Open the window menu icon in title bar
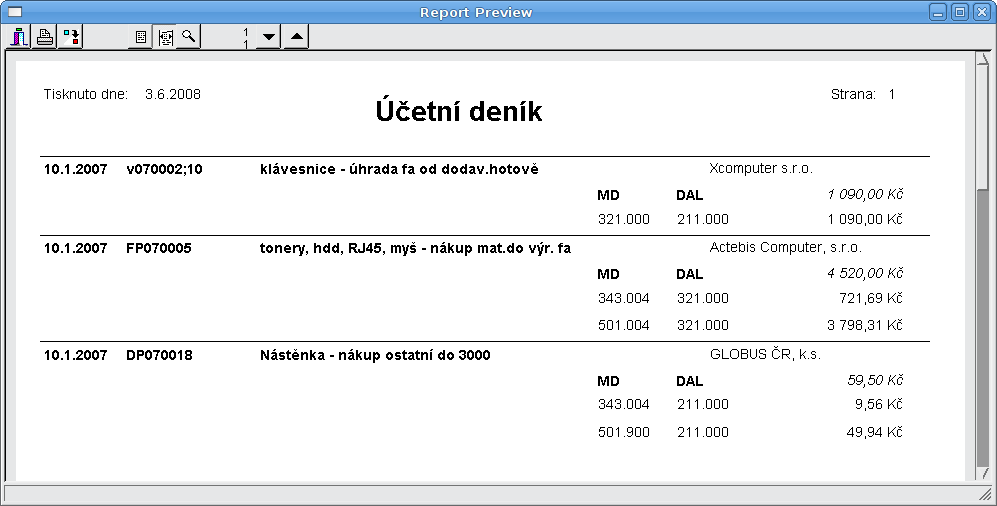The image size is (997, 506). (x=15, y=12)
